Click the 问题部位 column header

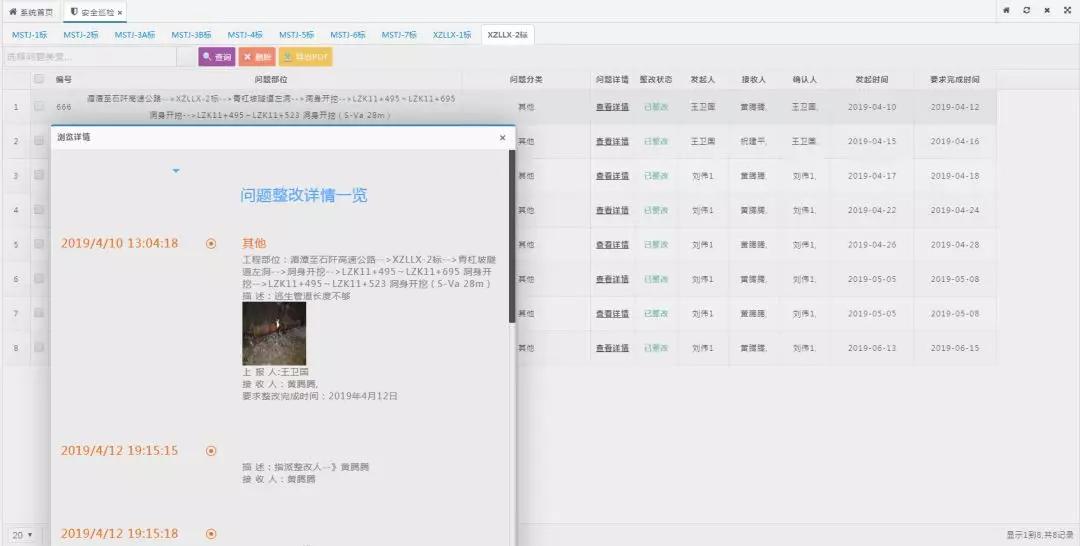click(271, 79)
